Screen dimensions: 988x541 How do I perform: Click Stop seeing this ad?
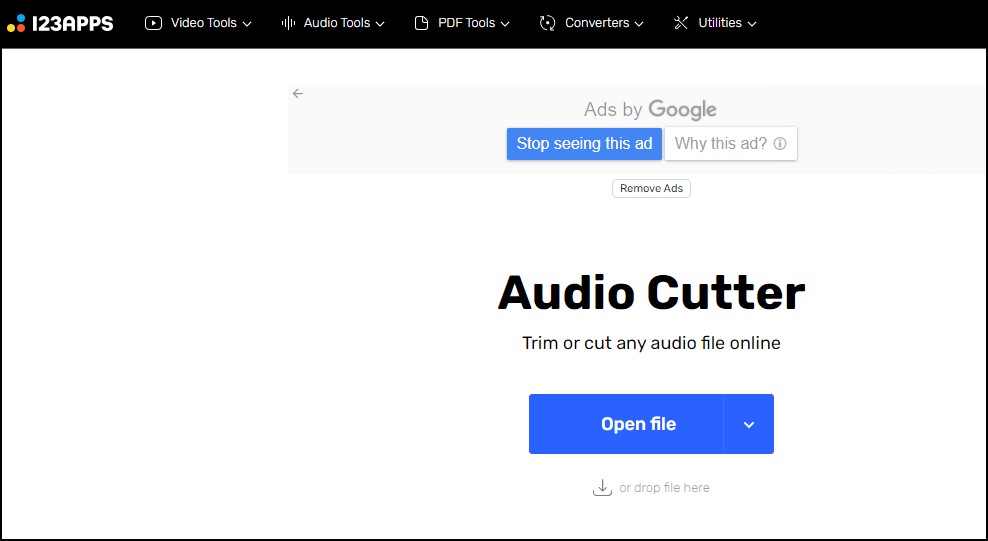click(x=584, y=144)
